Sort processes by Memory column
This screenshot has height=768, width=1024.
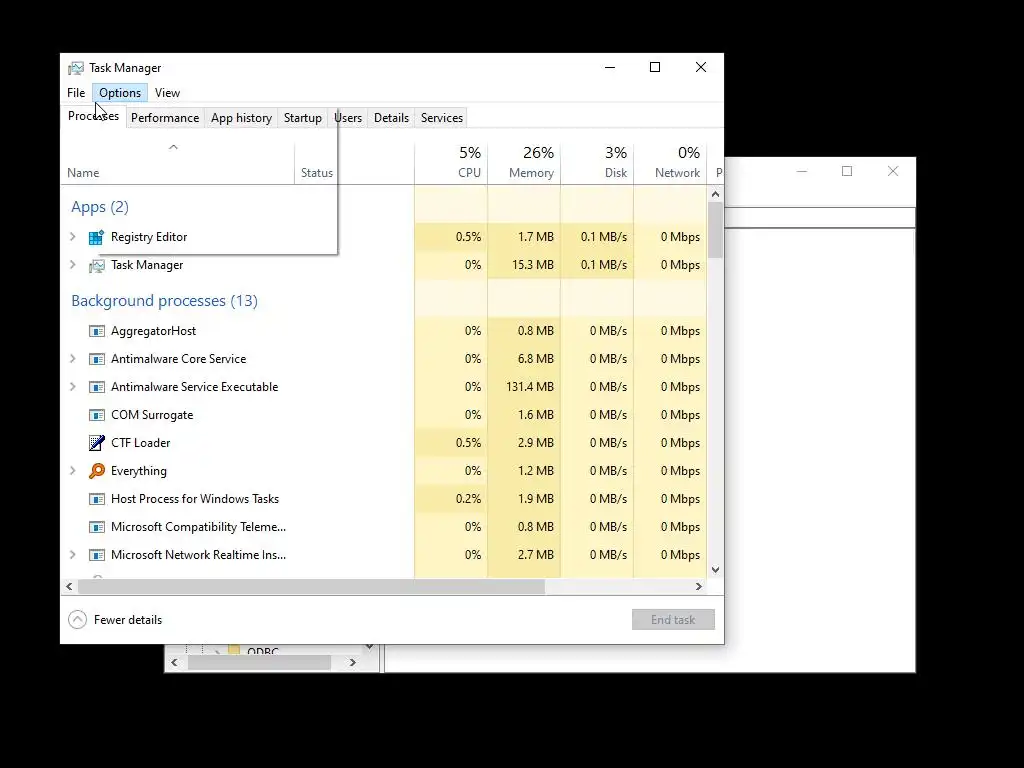tap(524, 163)
